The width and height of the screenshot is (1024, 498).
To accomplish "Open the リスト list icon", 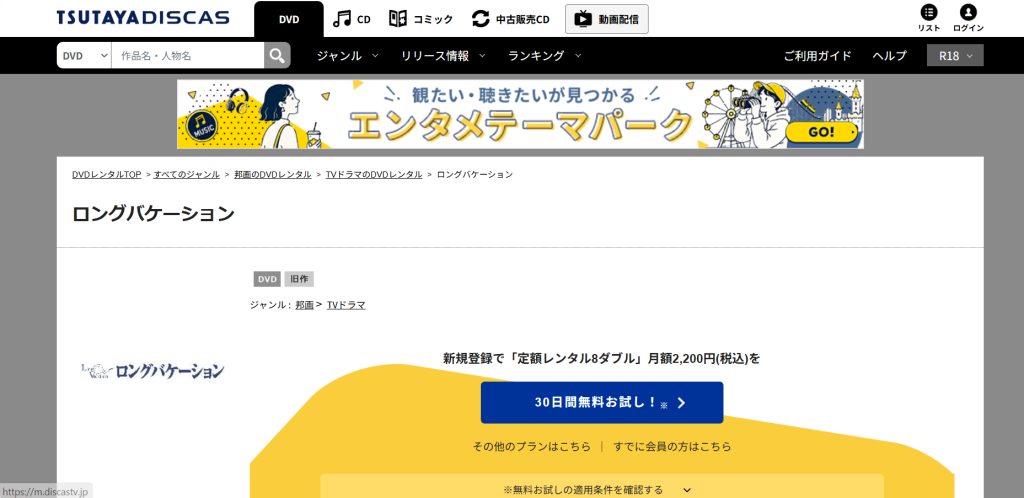I will pos(929,12).
